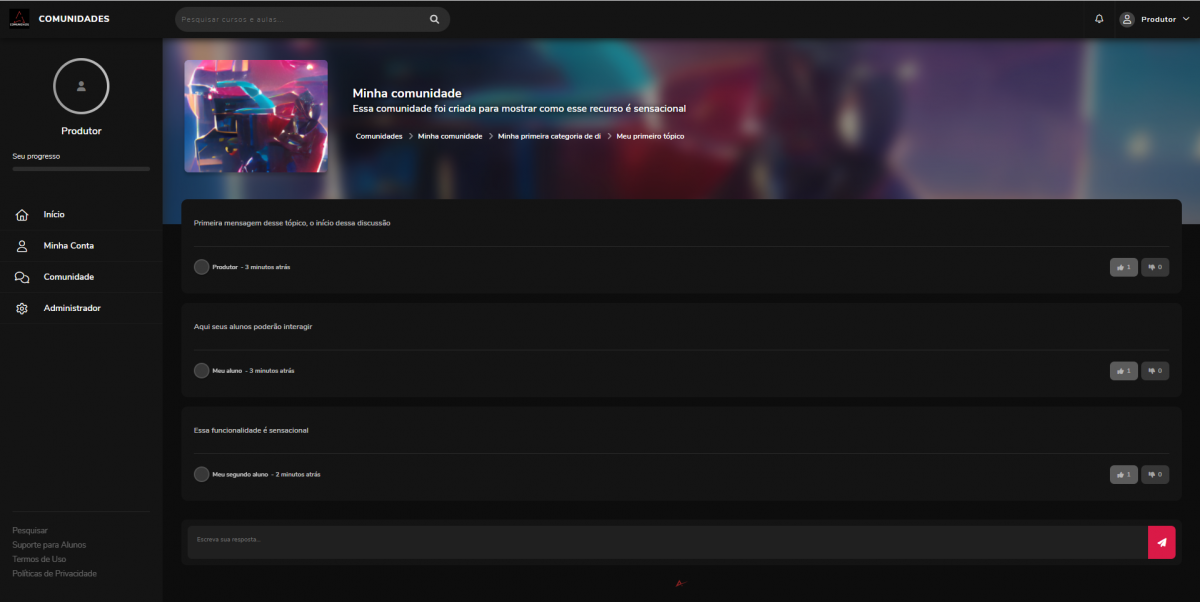Screen dimensions: 1200x602
Task: Click the search magnifier icon
Action: 434,19
